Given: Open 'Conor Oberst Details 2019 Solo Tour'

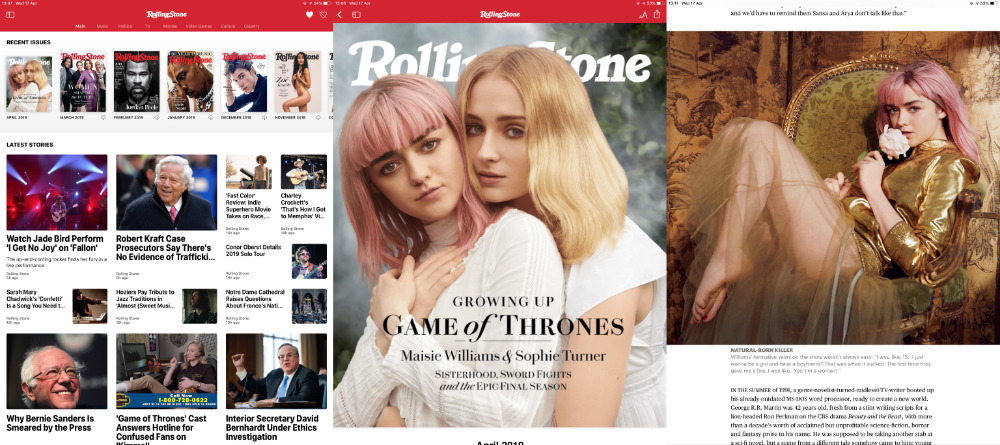Looking at the screenshot, I should (x=254, y=251).
